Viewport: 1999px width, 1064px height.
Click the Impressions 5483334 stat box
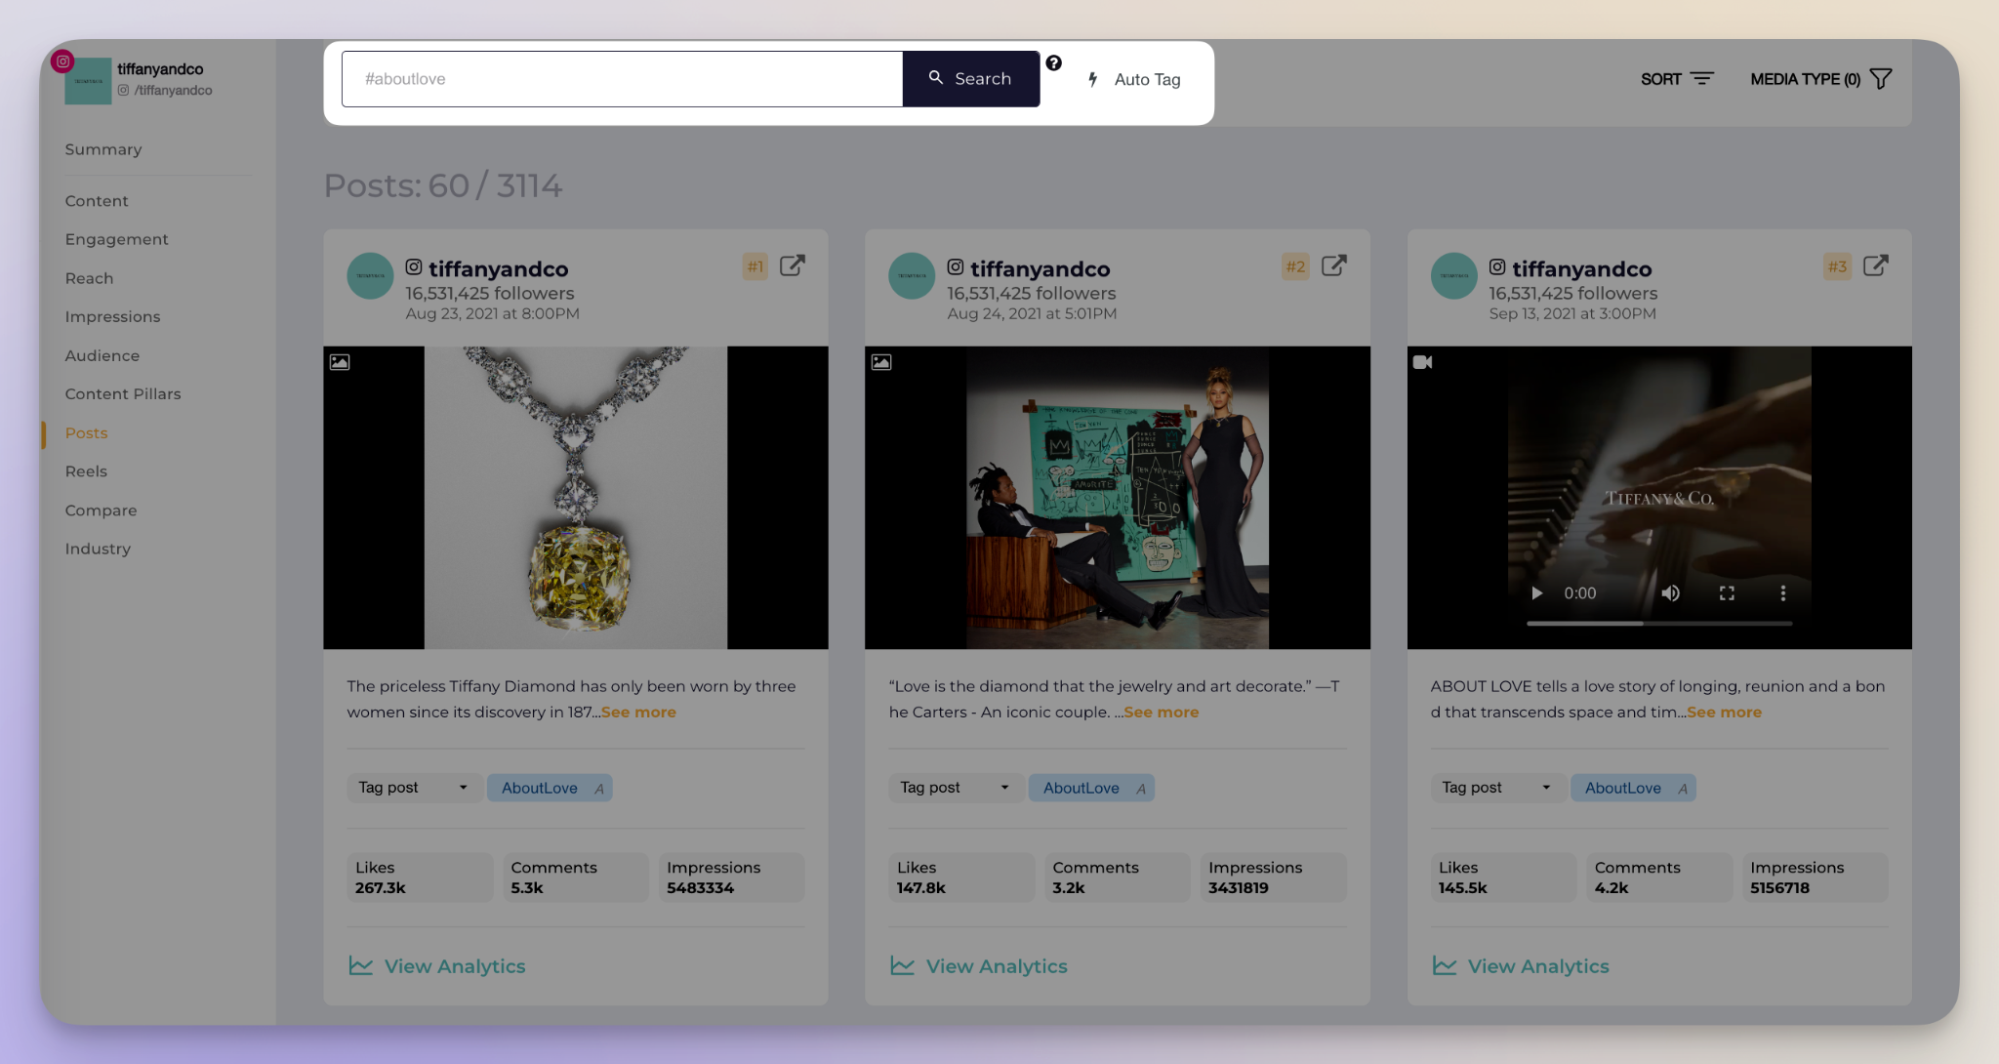(x=732, y=877)
